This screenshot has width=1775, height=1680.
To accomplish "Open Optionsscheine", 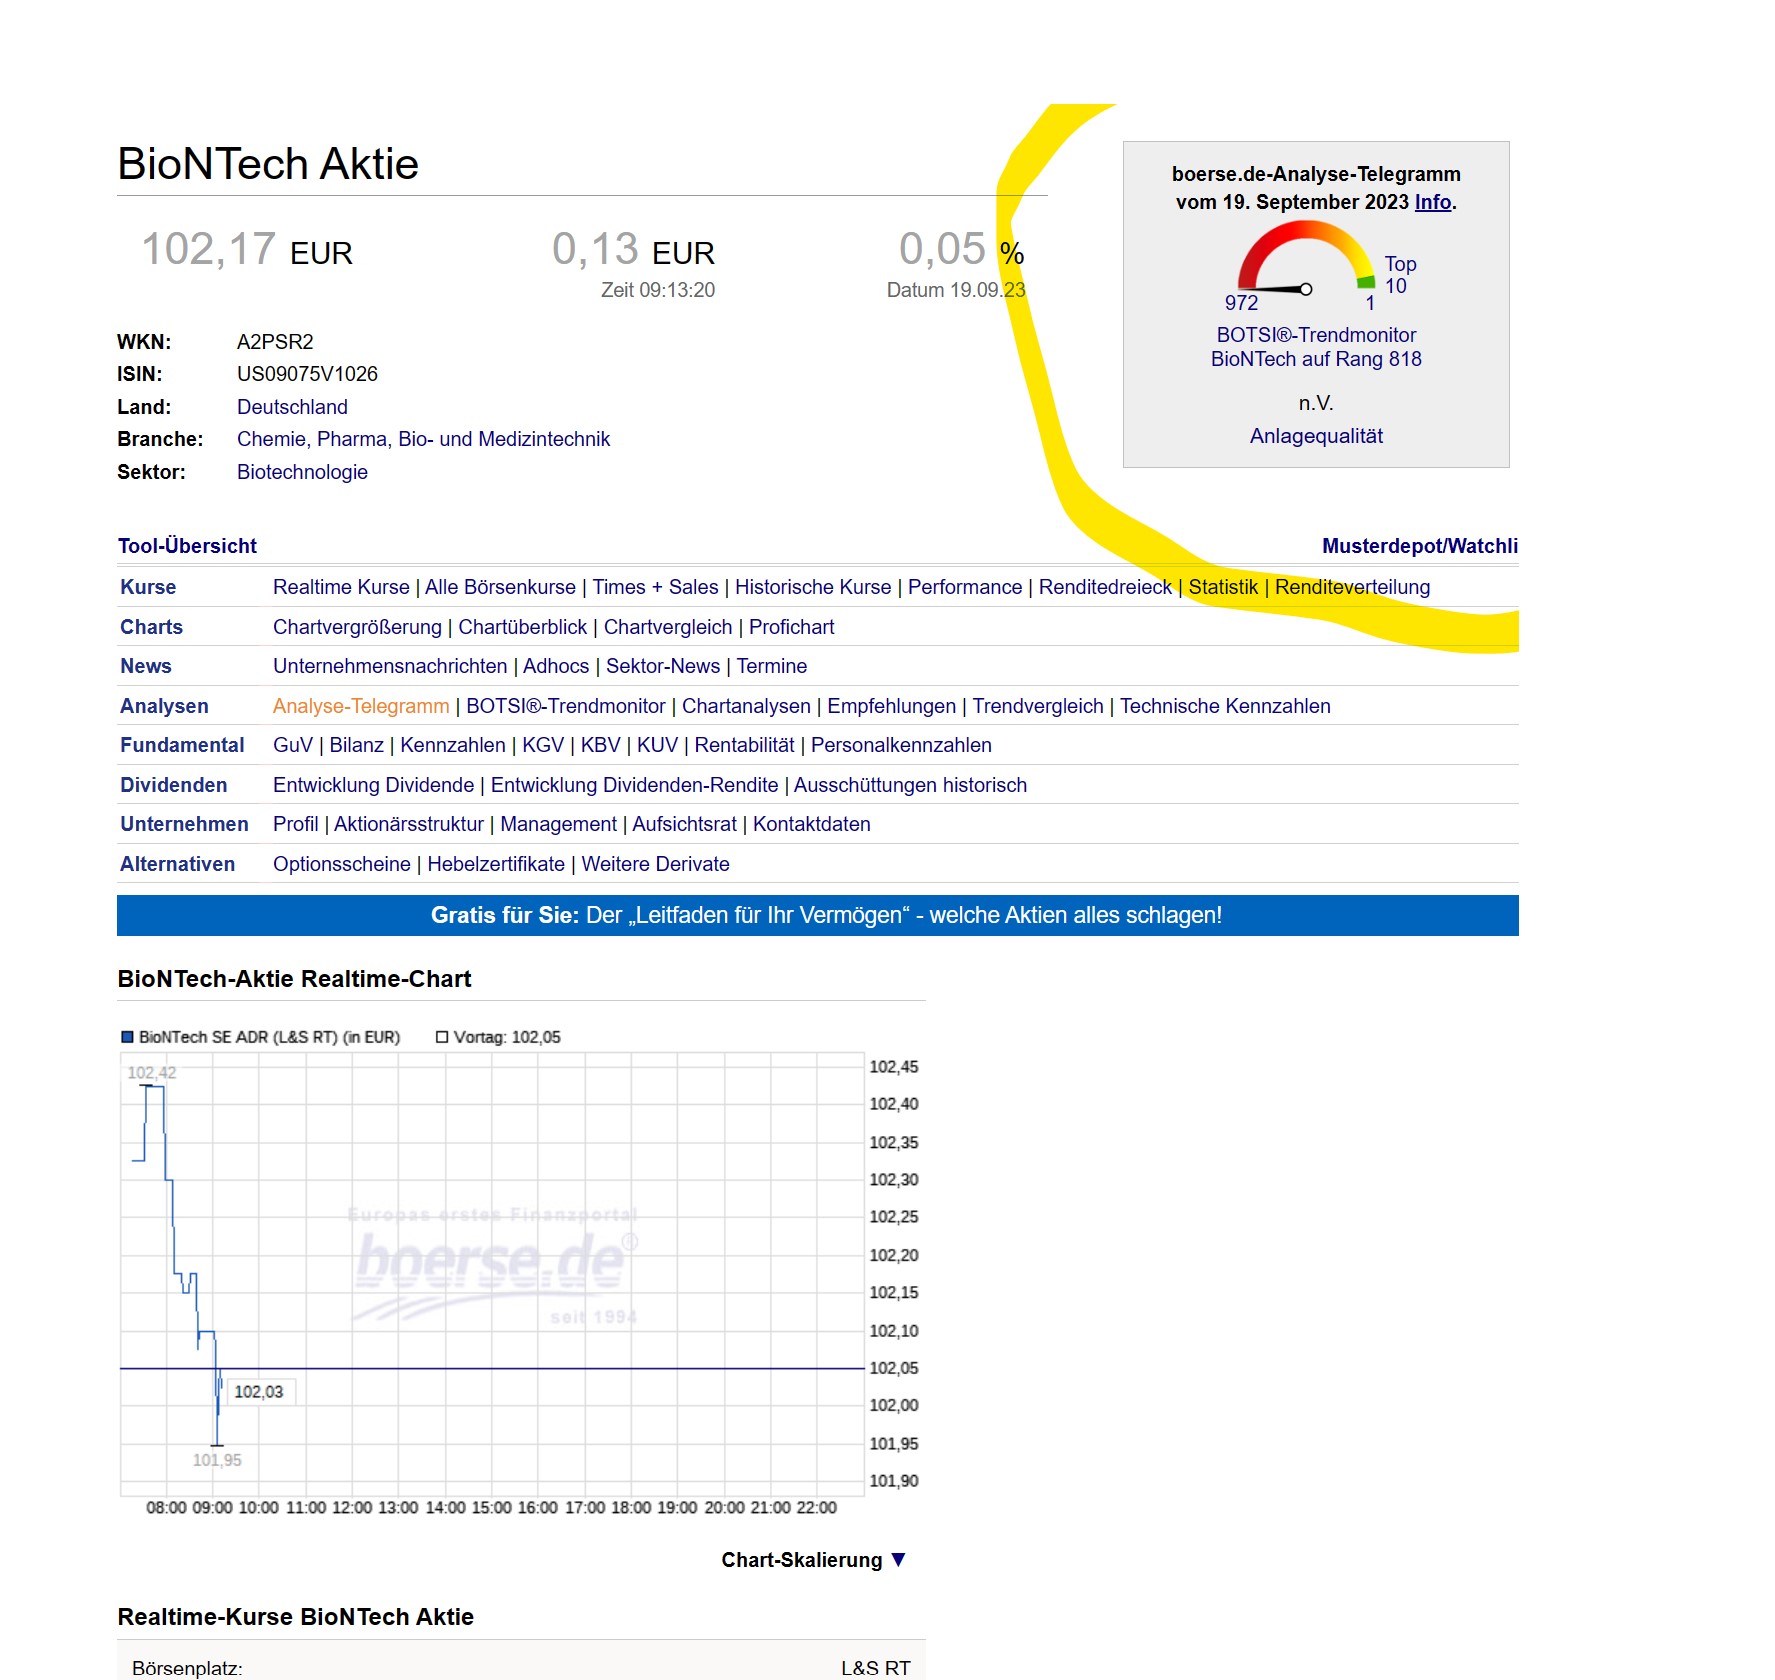I will click(342, 864).
